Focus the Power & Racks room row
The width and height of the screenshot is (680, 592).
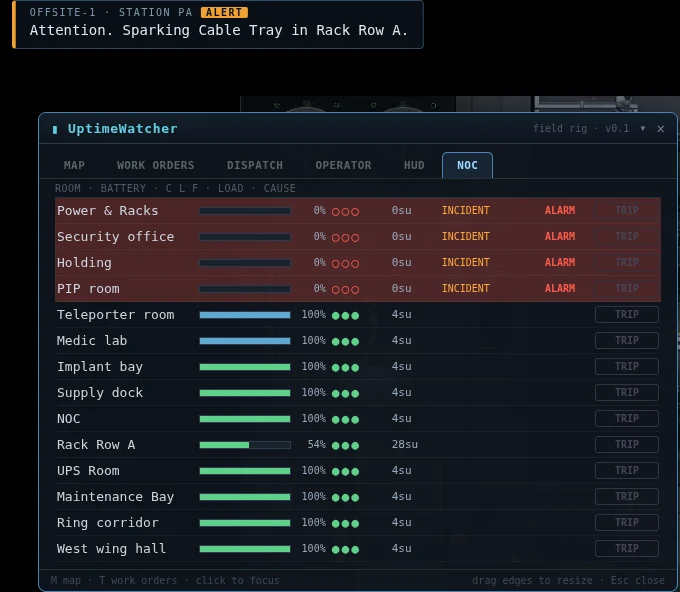point(358,210)
